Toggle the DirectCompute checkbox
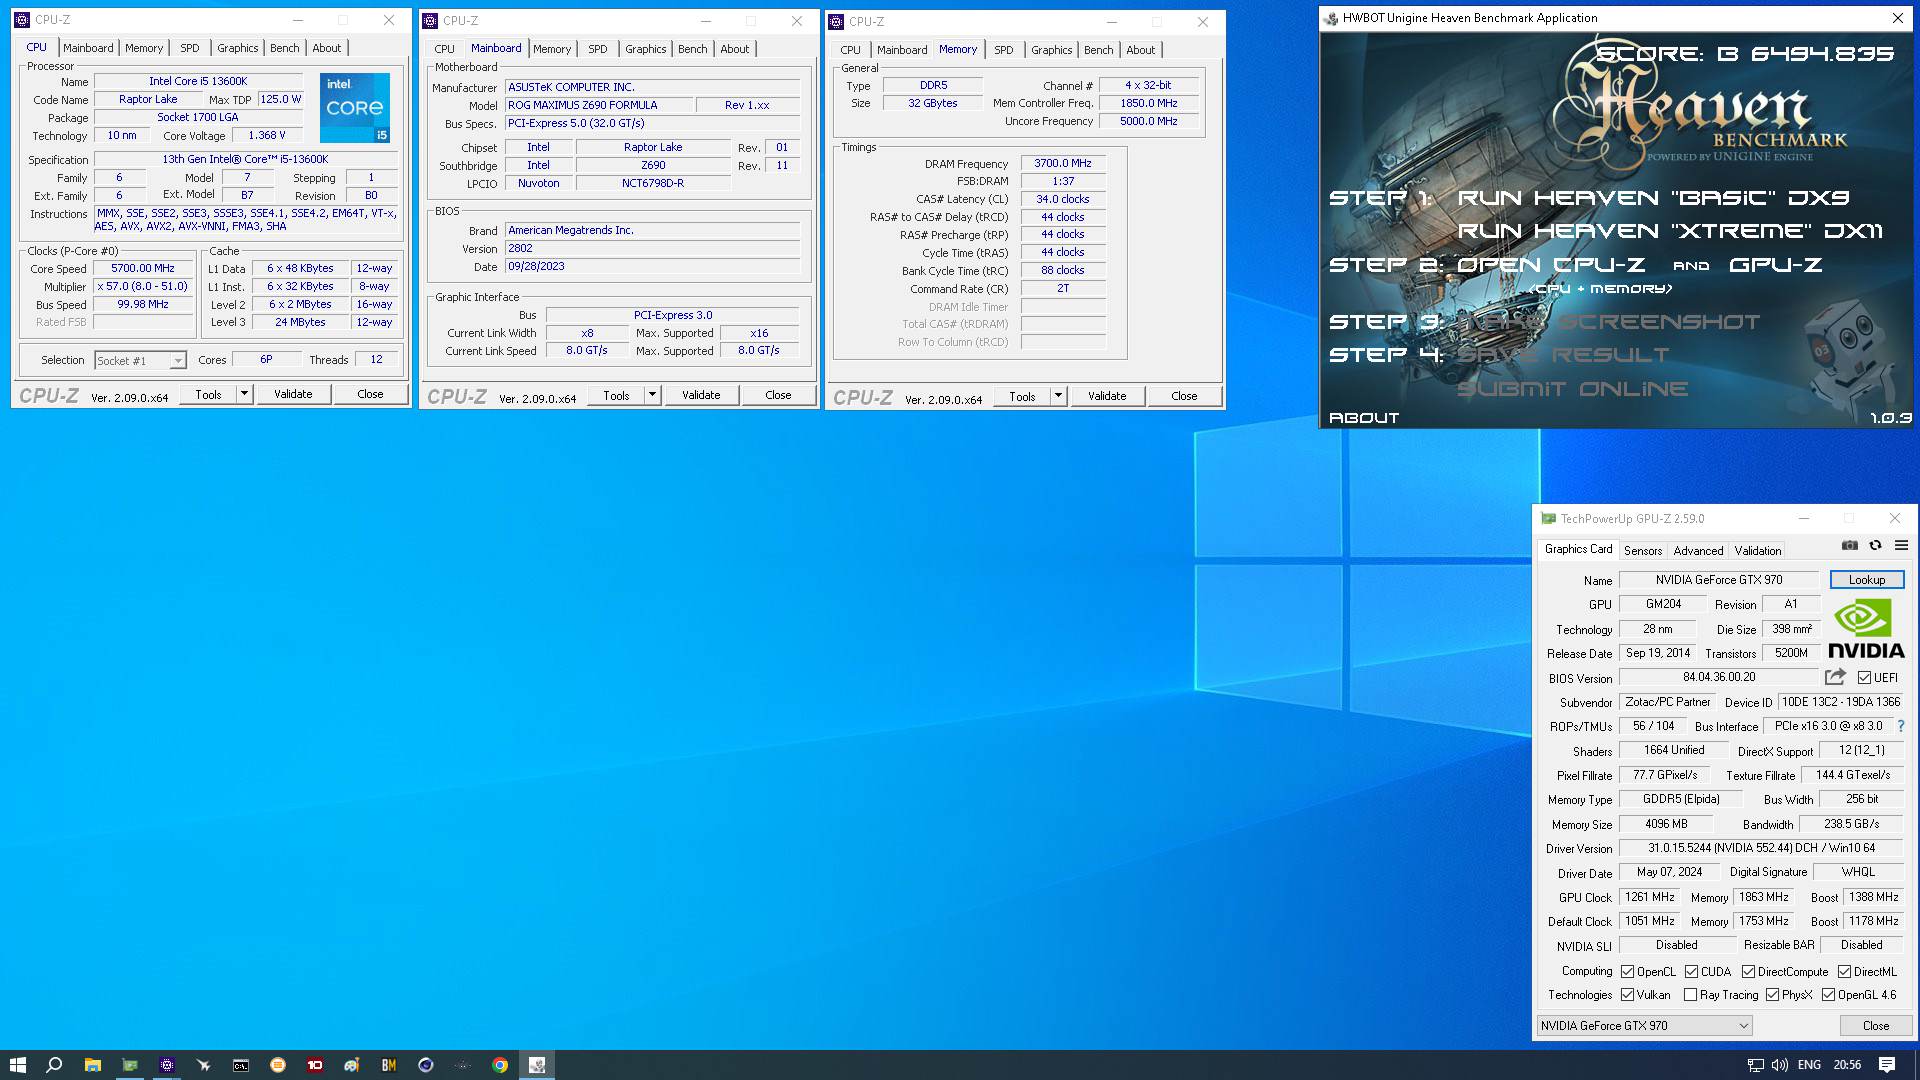1920x1080 pixels. [1748, 972]
